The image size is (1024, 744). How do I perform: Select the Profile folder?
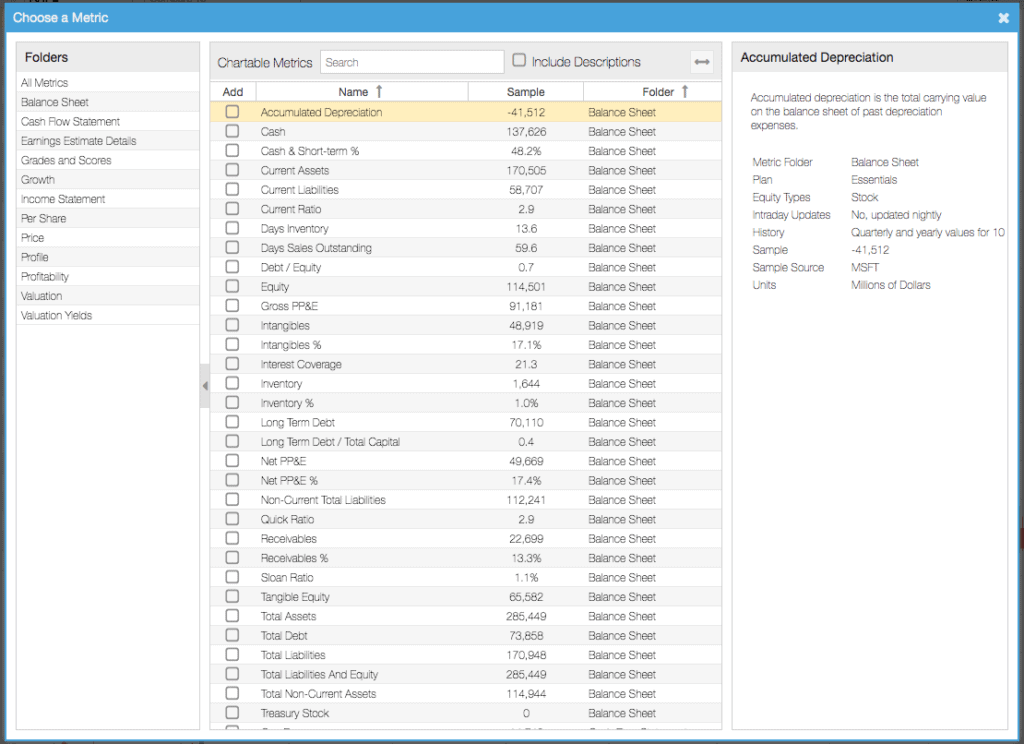108,257
